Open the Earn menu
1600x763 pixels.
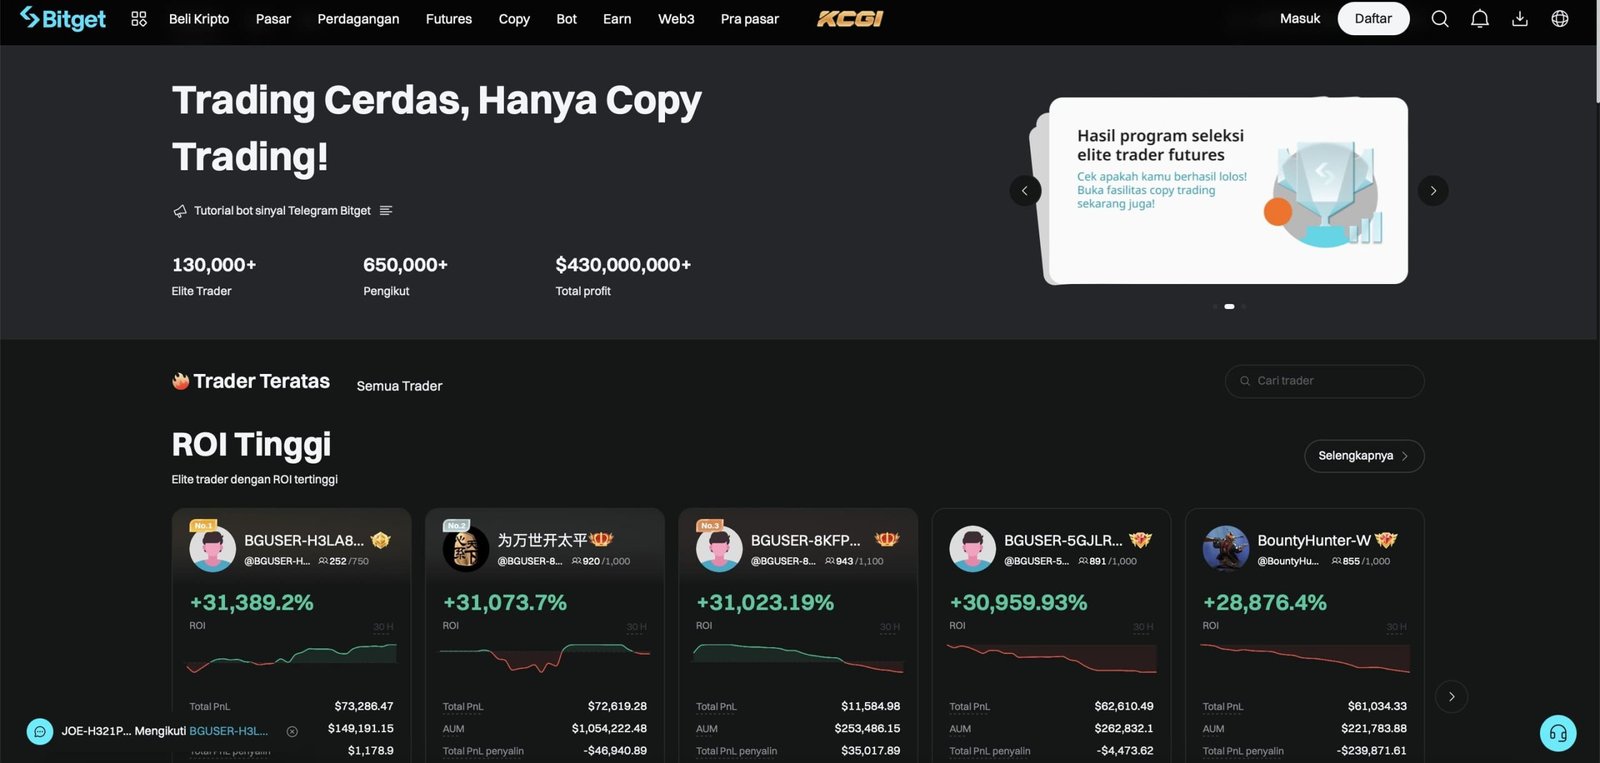point(617,19)
